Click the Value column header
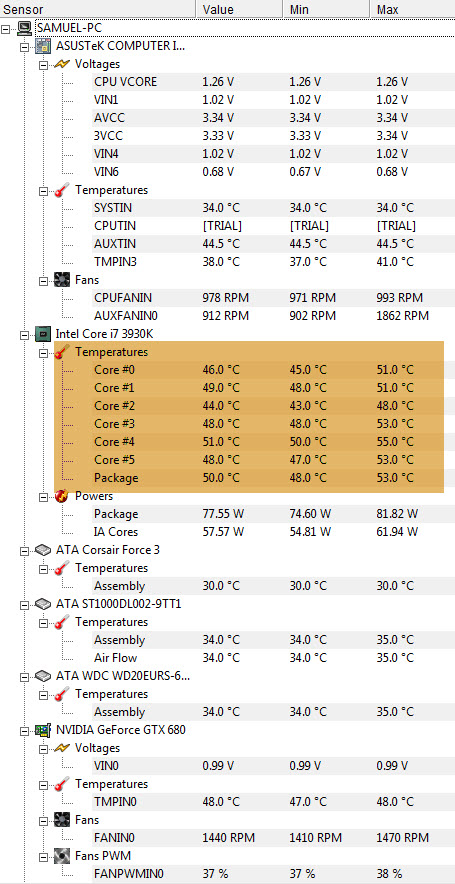Viewport: 455px width, 884px height. [x=239, y=9]
